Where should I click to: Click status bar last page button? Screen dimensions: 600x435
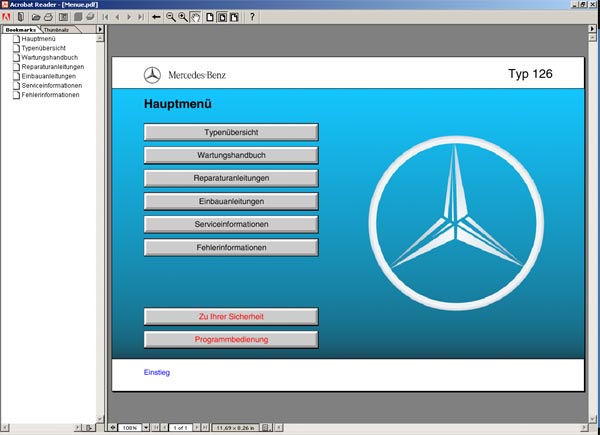coord(205,427)
